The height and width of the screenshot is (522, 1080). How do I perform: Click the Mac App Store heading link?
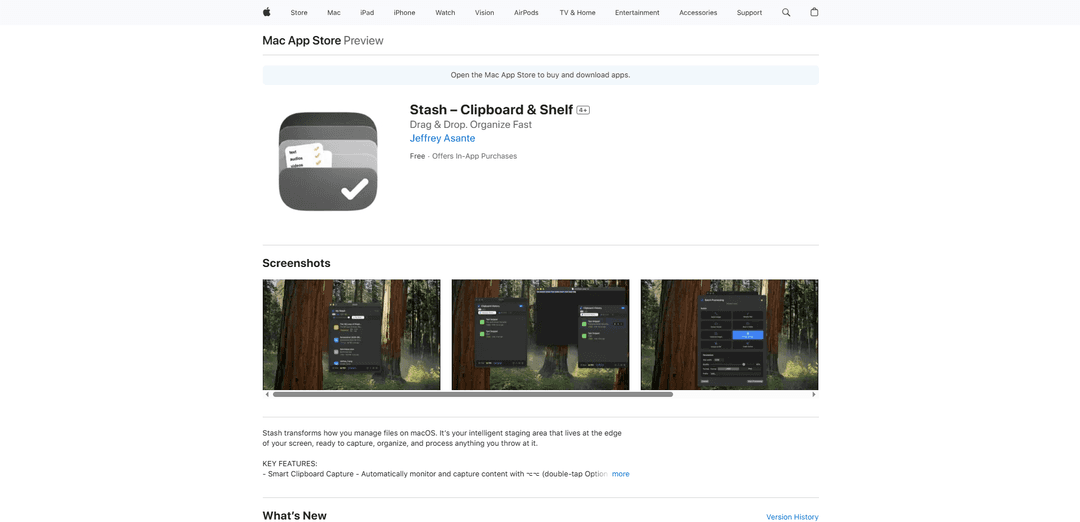(x=301, y=41)
